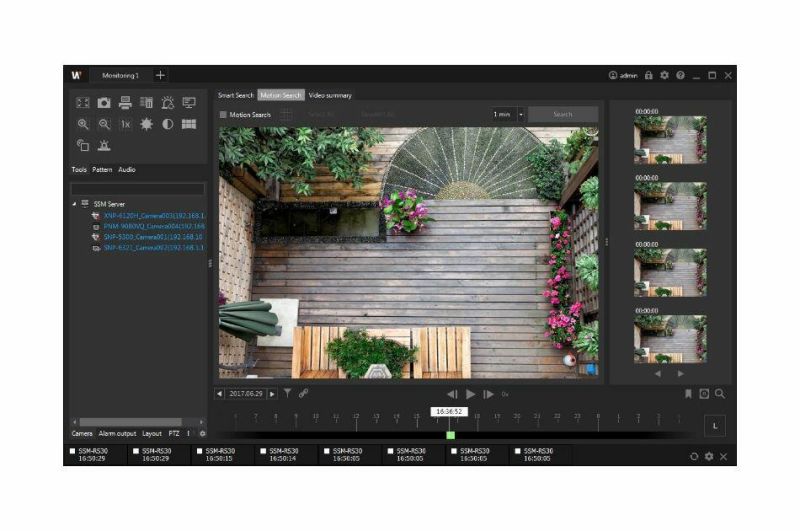Switch to the Smart Search tab

[x=236, y=95]
